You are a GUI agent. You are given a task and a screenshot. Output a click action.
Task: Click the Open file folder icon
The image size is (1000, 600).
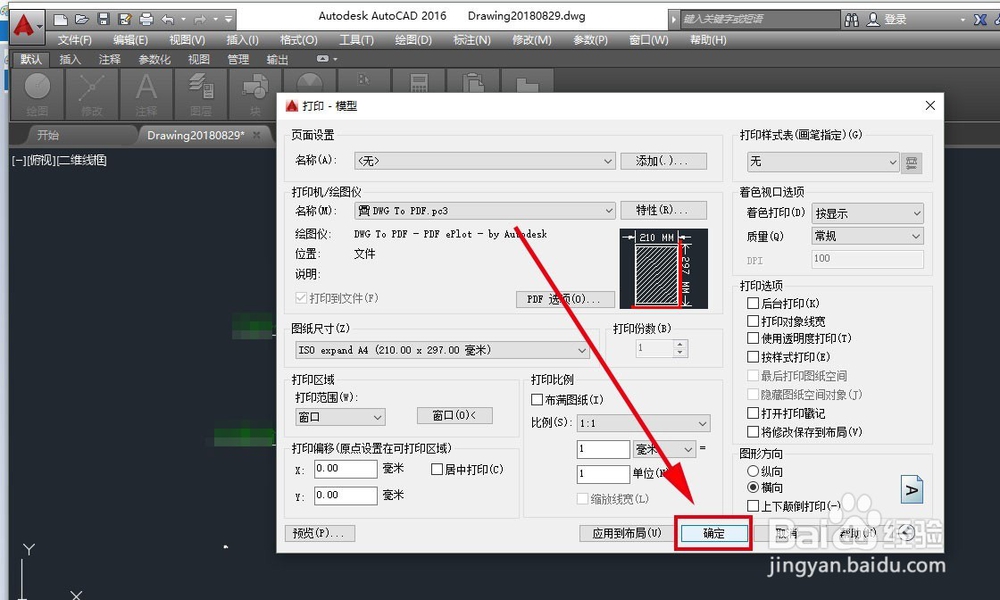point(82,20)
